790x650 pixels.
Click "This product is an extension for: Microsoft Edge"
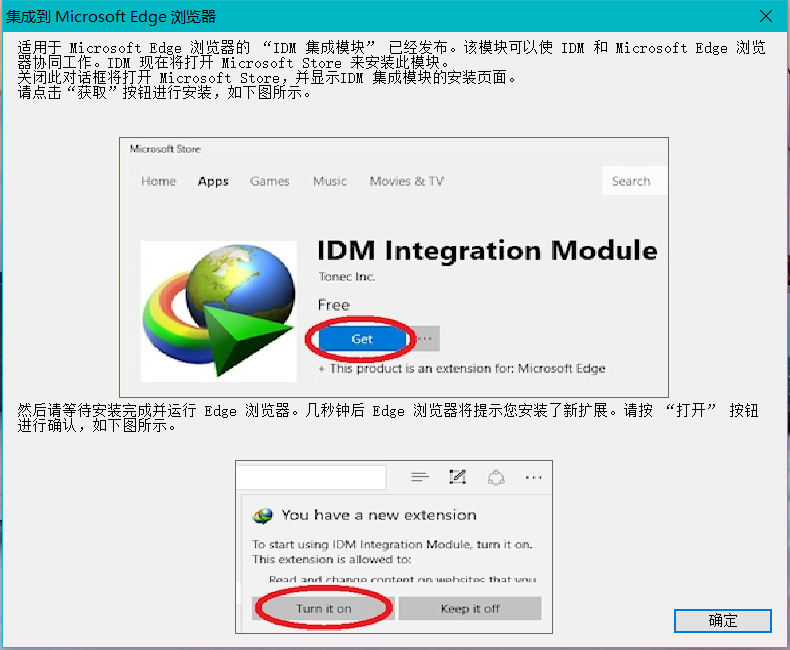coord(468,368)
